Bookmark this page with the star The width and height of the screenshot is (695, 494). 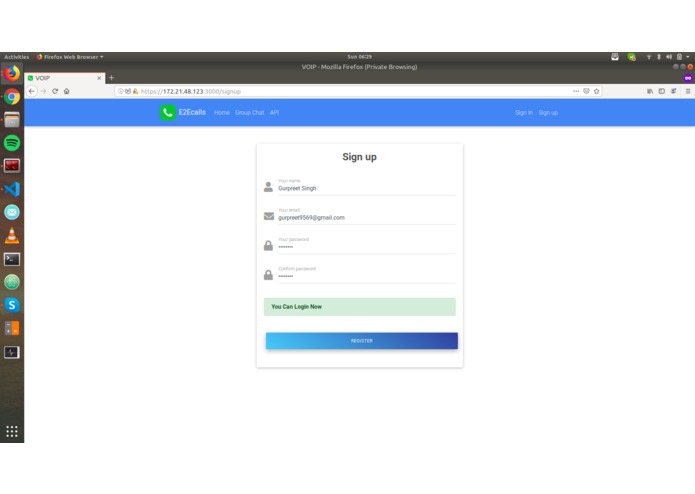597,91
